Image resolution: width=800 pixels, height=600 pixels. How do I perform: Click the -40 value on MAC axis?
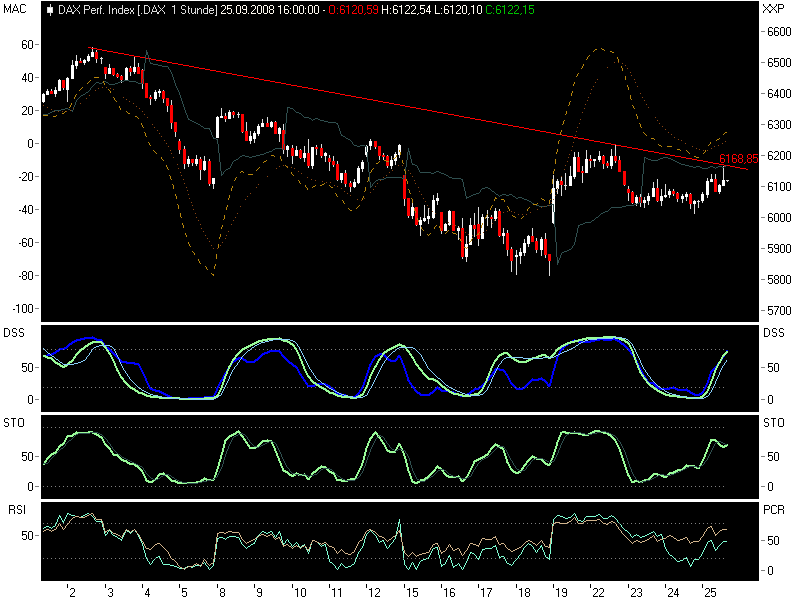click(25, 210)
